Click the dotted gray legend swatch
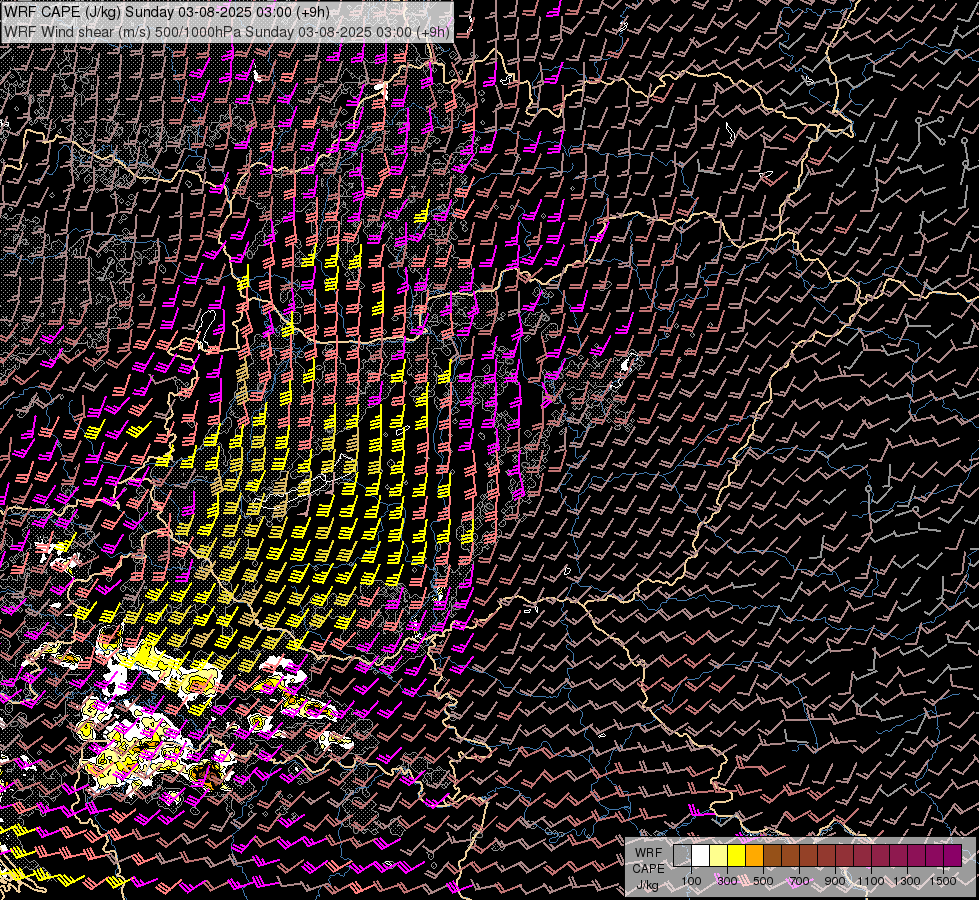This screenshot has height=900, width=979. click(682, 855)
